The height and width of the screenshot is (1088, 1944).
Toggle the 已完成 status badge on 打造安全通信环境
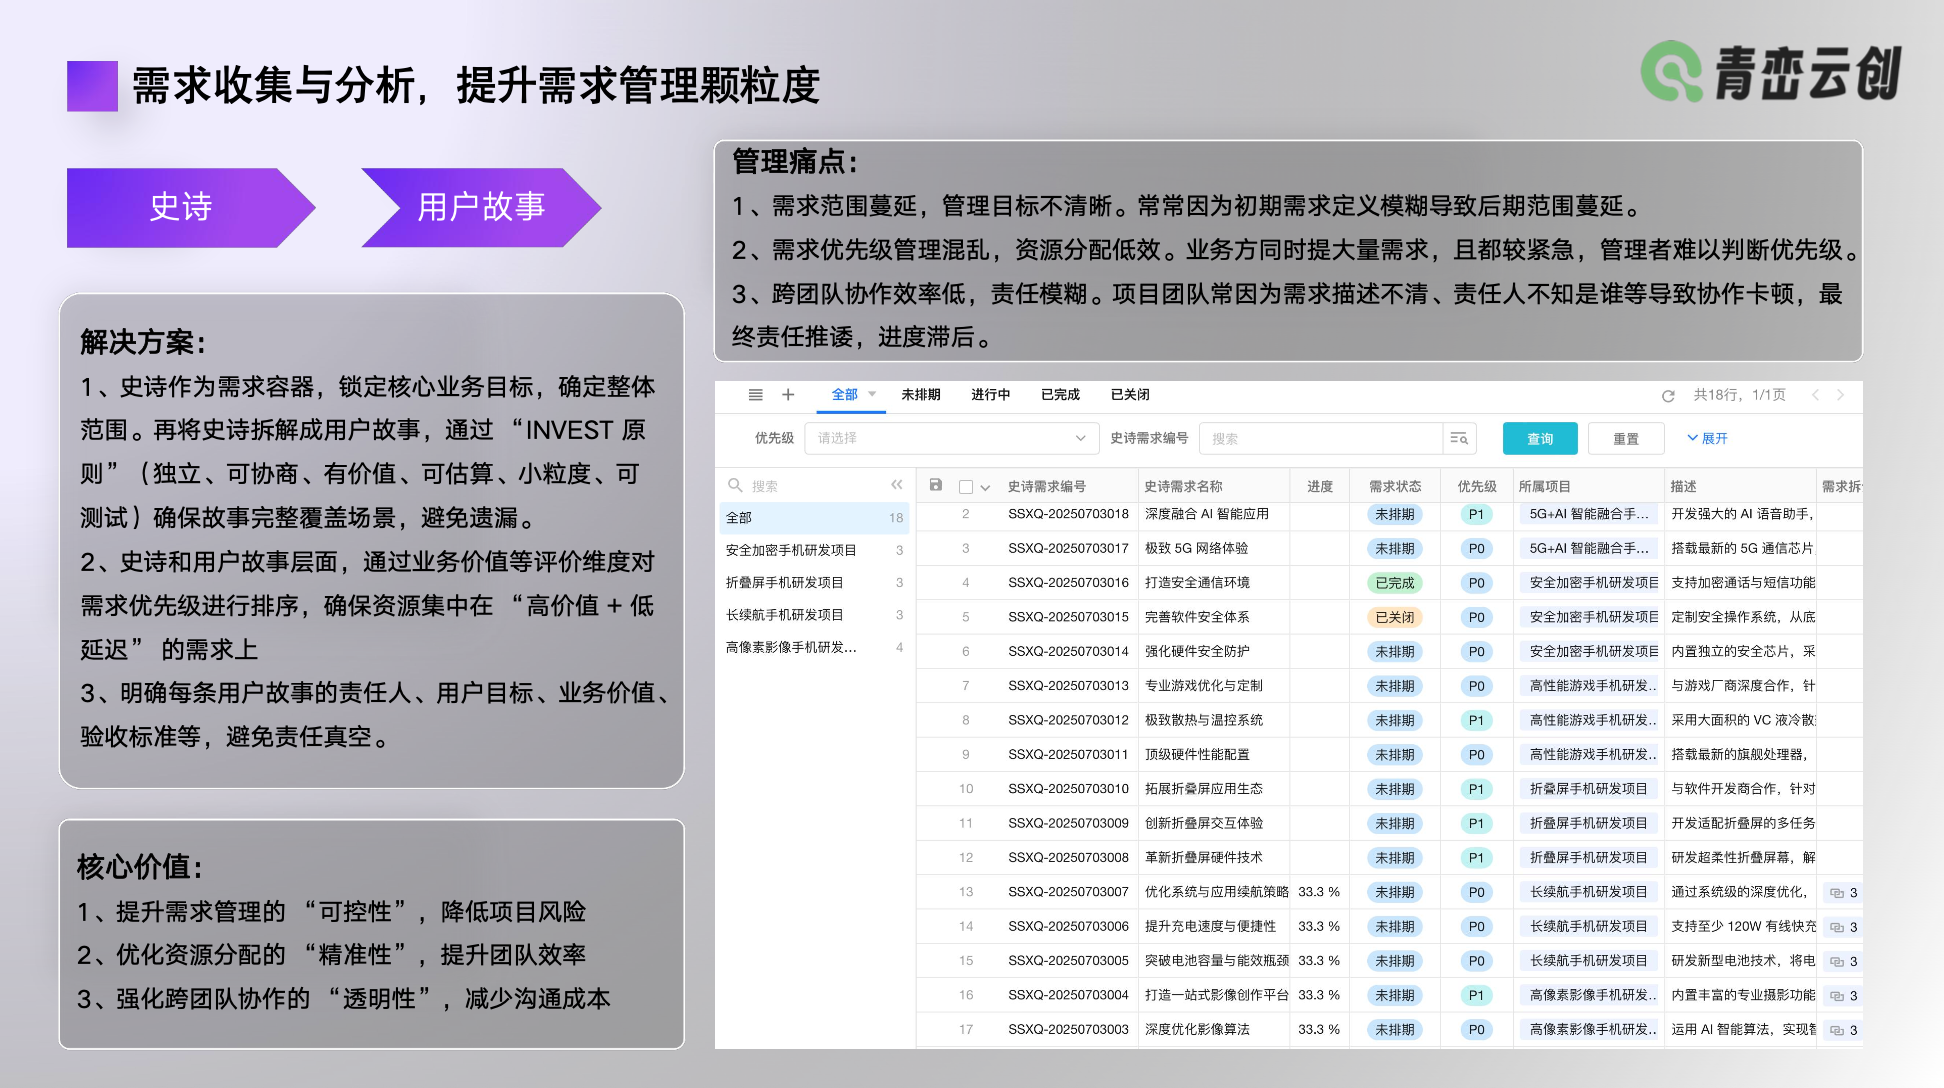coord(1394,582)
